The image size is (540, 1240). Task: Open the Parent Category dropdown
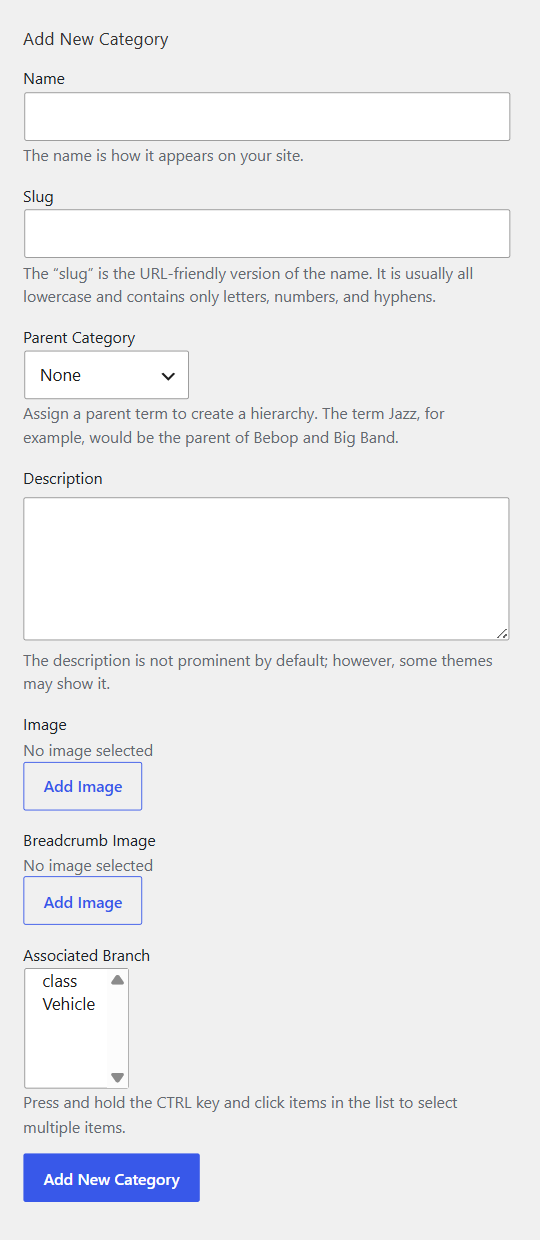(x=106, y=375)
